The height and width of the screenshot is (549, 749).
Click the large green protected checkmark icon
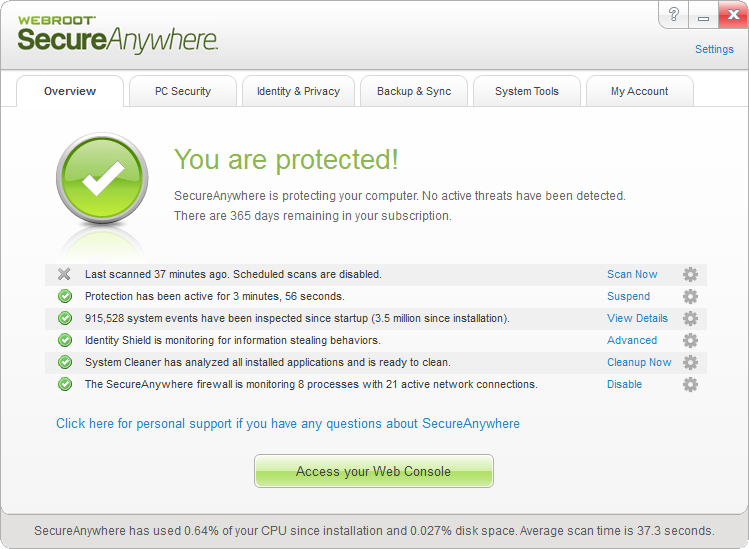point(102,180)
